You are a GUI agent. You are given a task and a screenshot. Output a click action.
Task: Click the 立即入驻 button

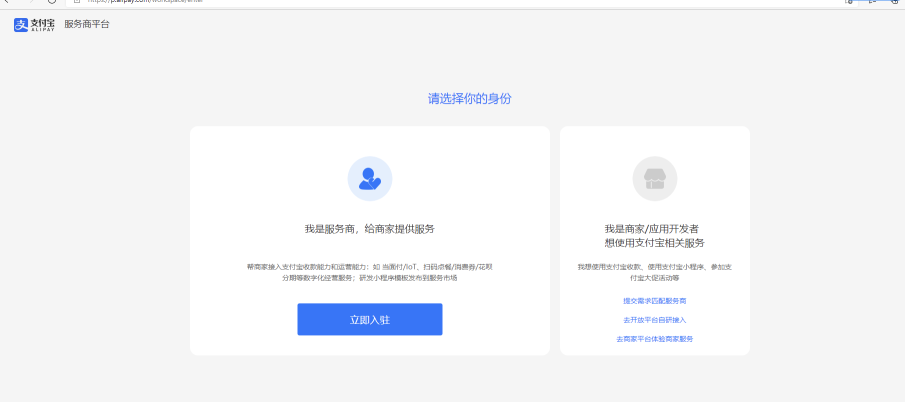(x=370, y=320)
